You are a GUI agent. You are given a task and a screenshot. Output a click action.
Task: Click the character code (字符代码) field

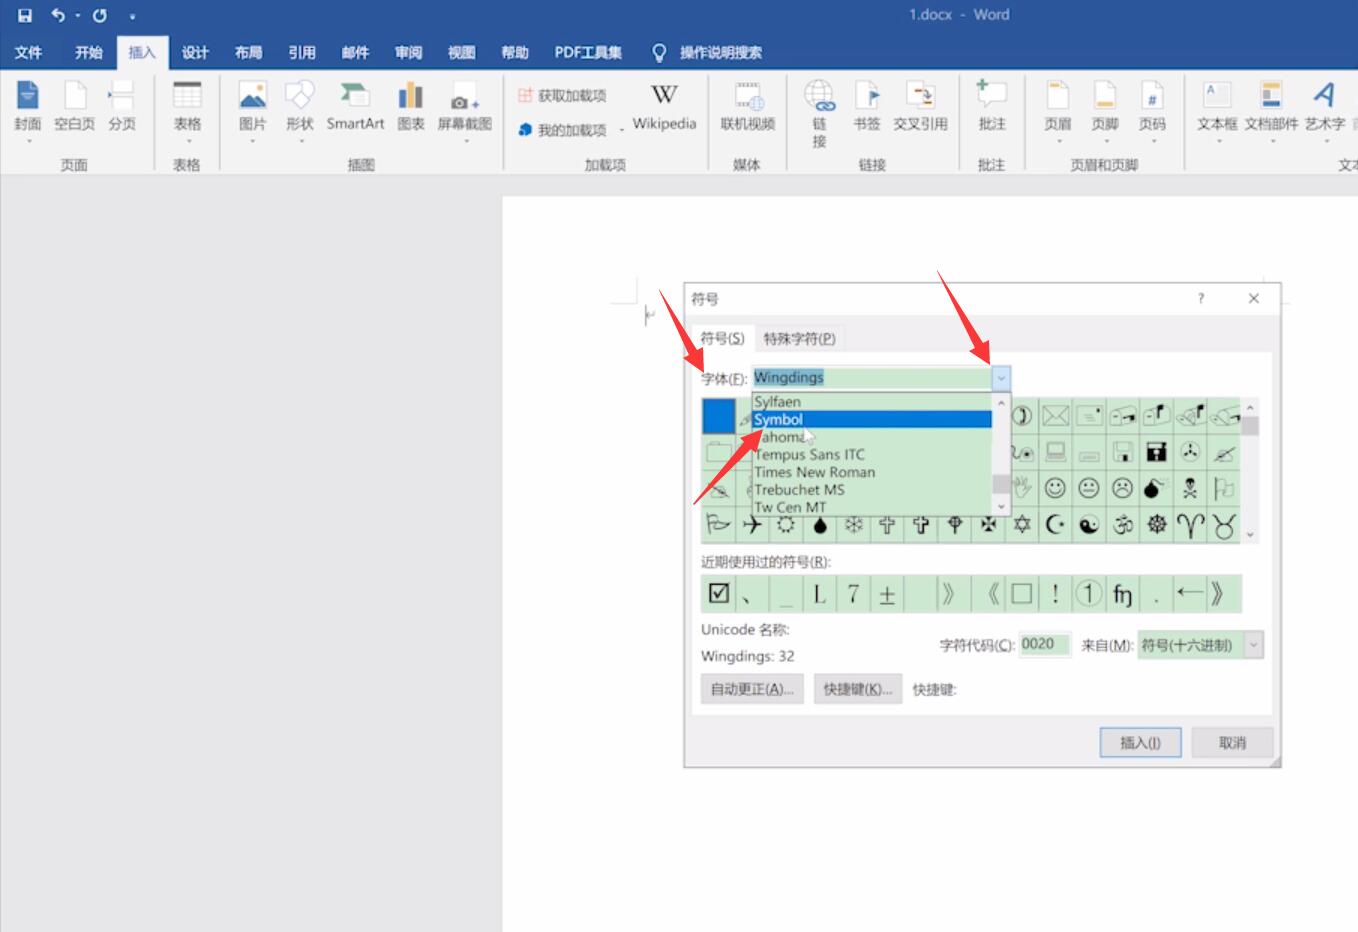coord(1044,645)
